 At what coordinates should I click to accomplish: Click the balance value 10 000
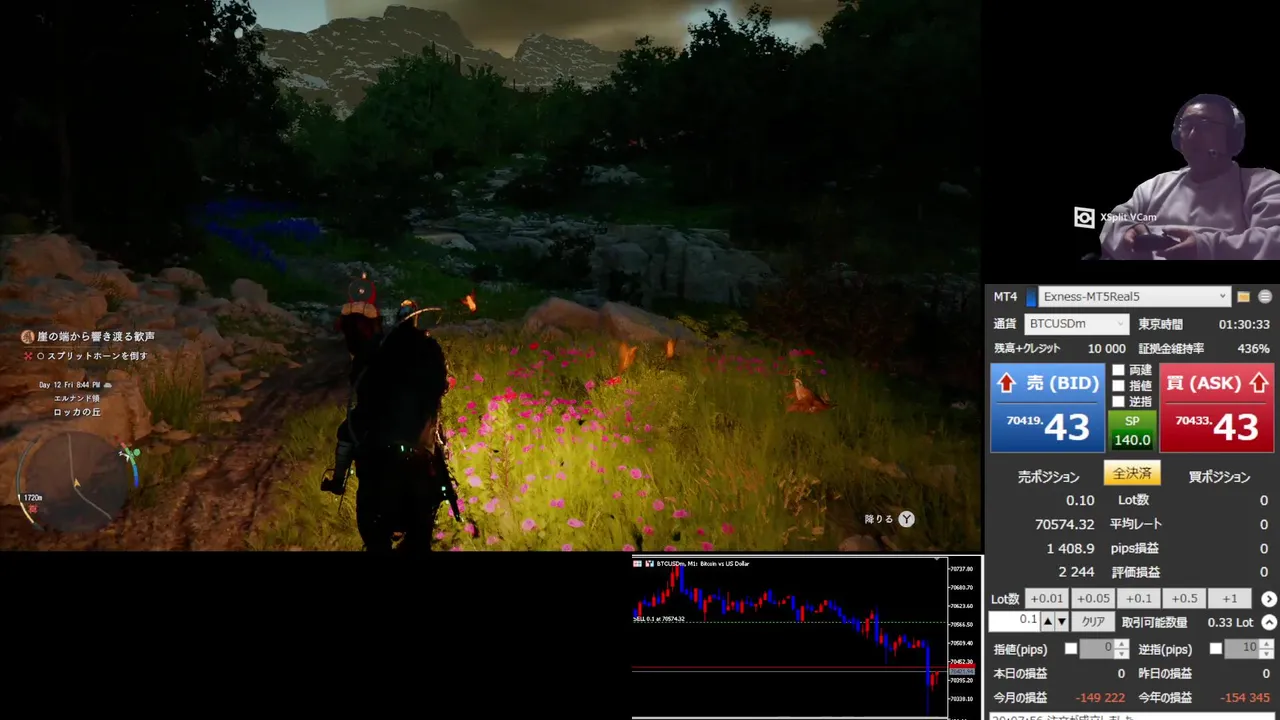pos(1106,349)
